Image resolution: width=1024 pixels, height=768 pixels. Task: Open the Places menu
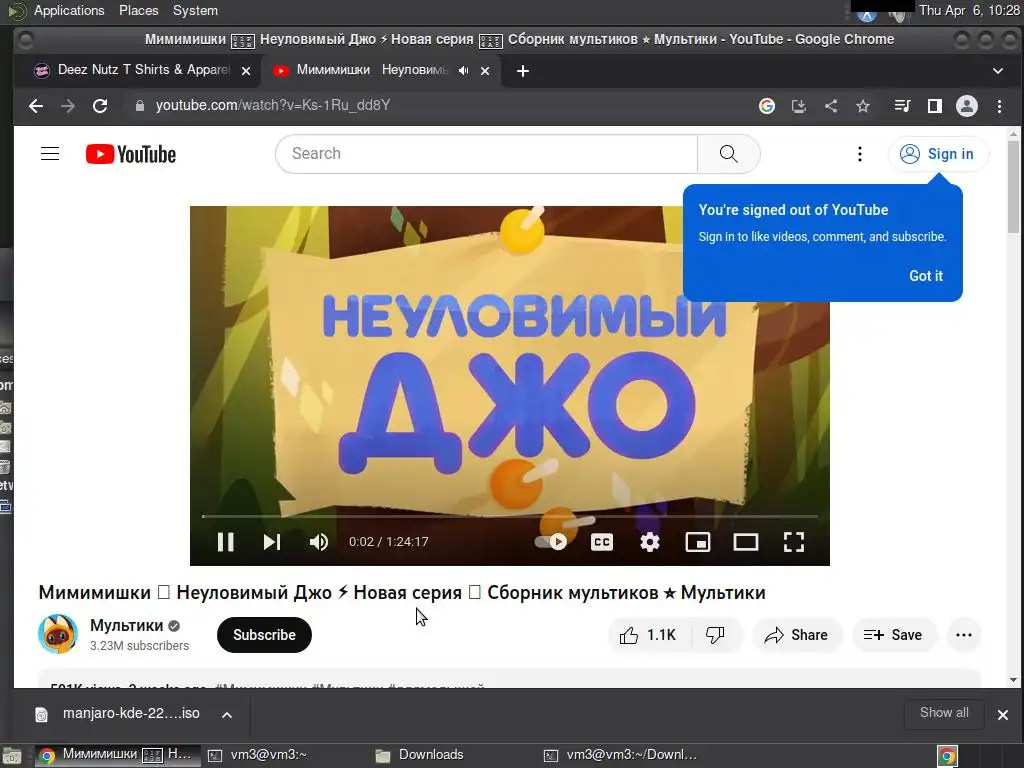[x=138, y=10]
